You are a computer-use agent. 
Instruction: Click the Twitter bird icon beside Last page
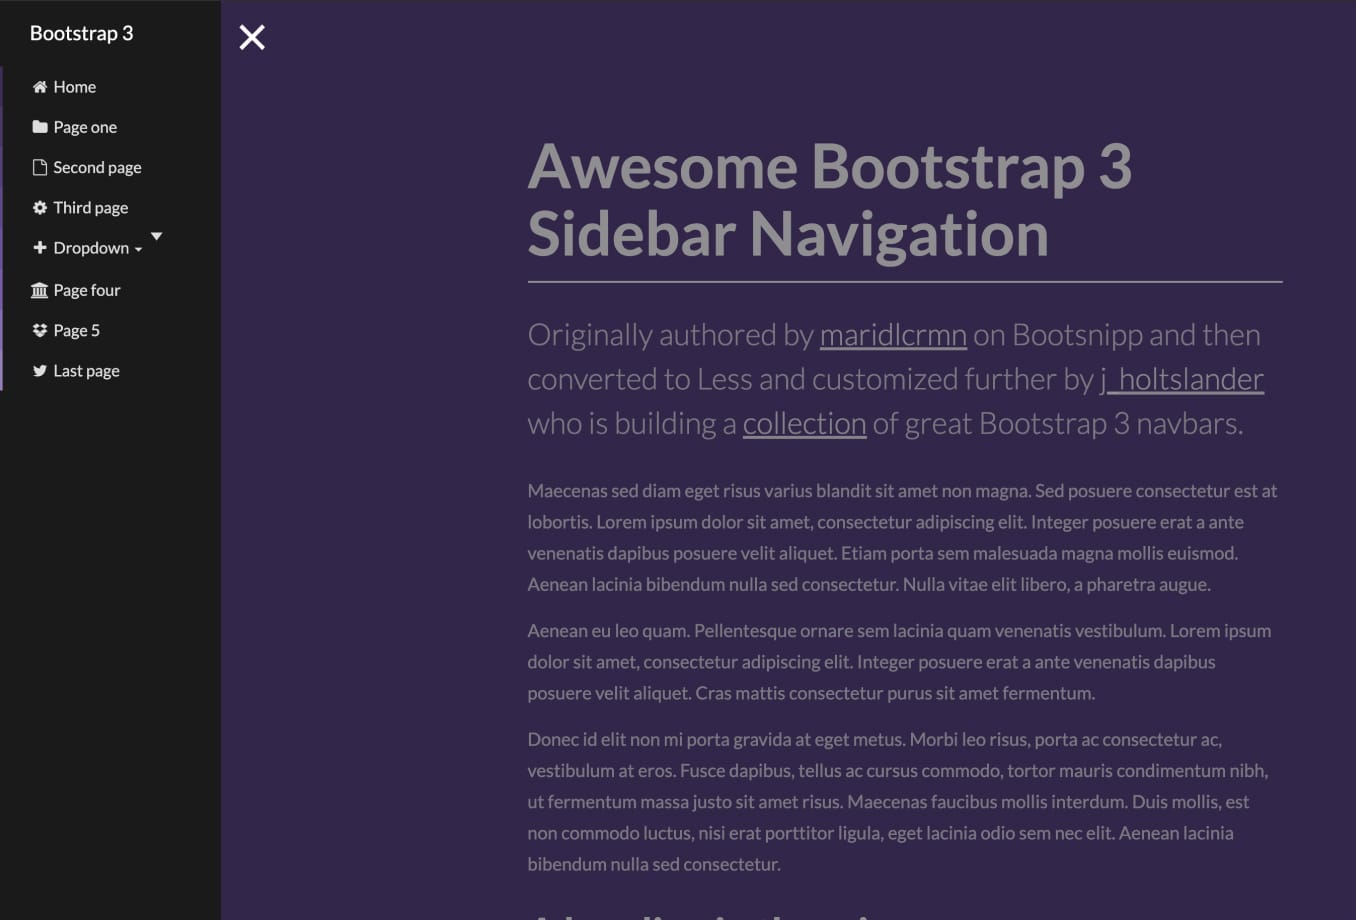[39, 370]
